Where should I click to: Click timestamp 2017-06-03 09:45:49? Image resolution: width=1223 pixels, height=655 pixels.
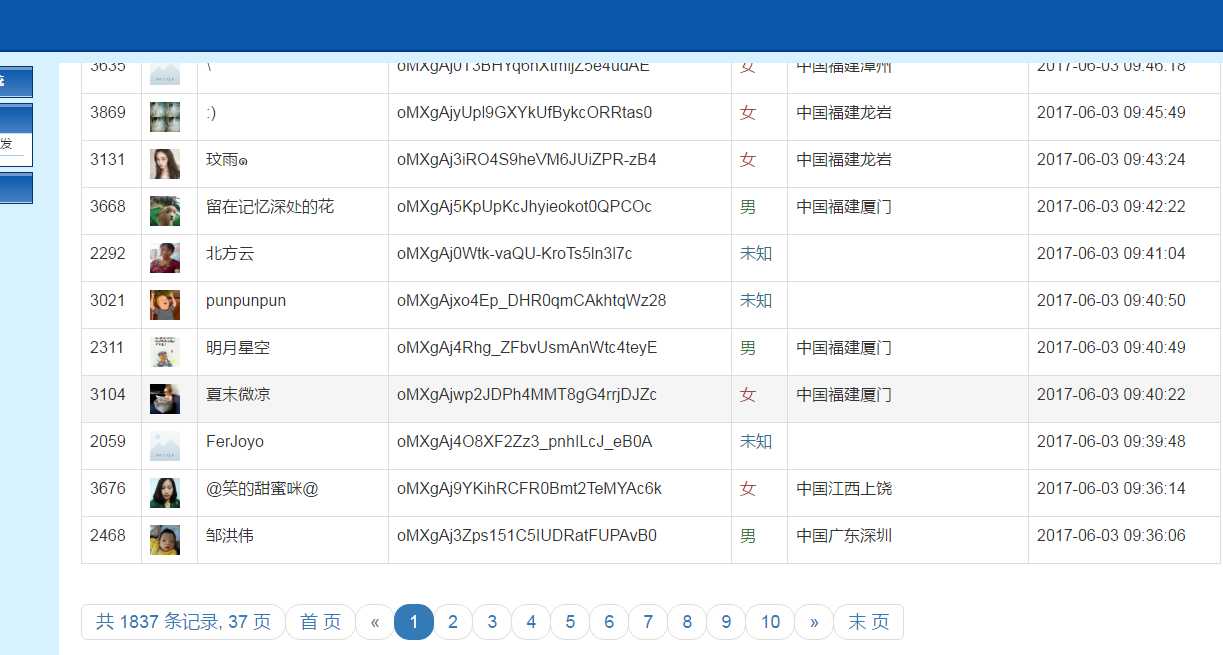1111,112
